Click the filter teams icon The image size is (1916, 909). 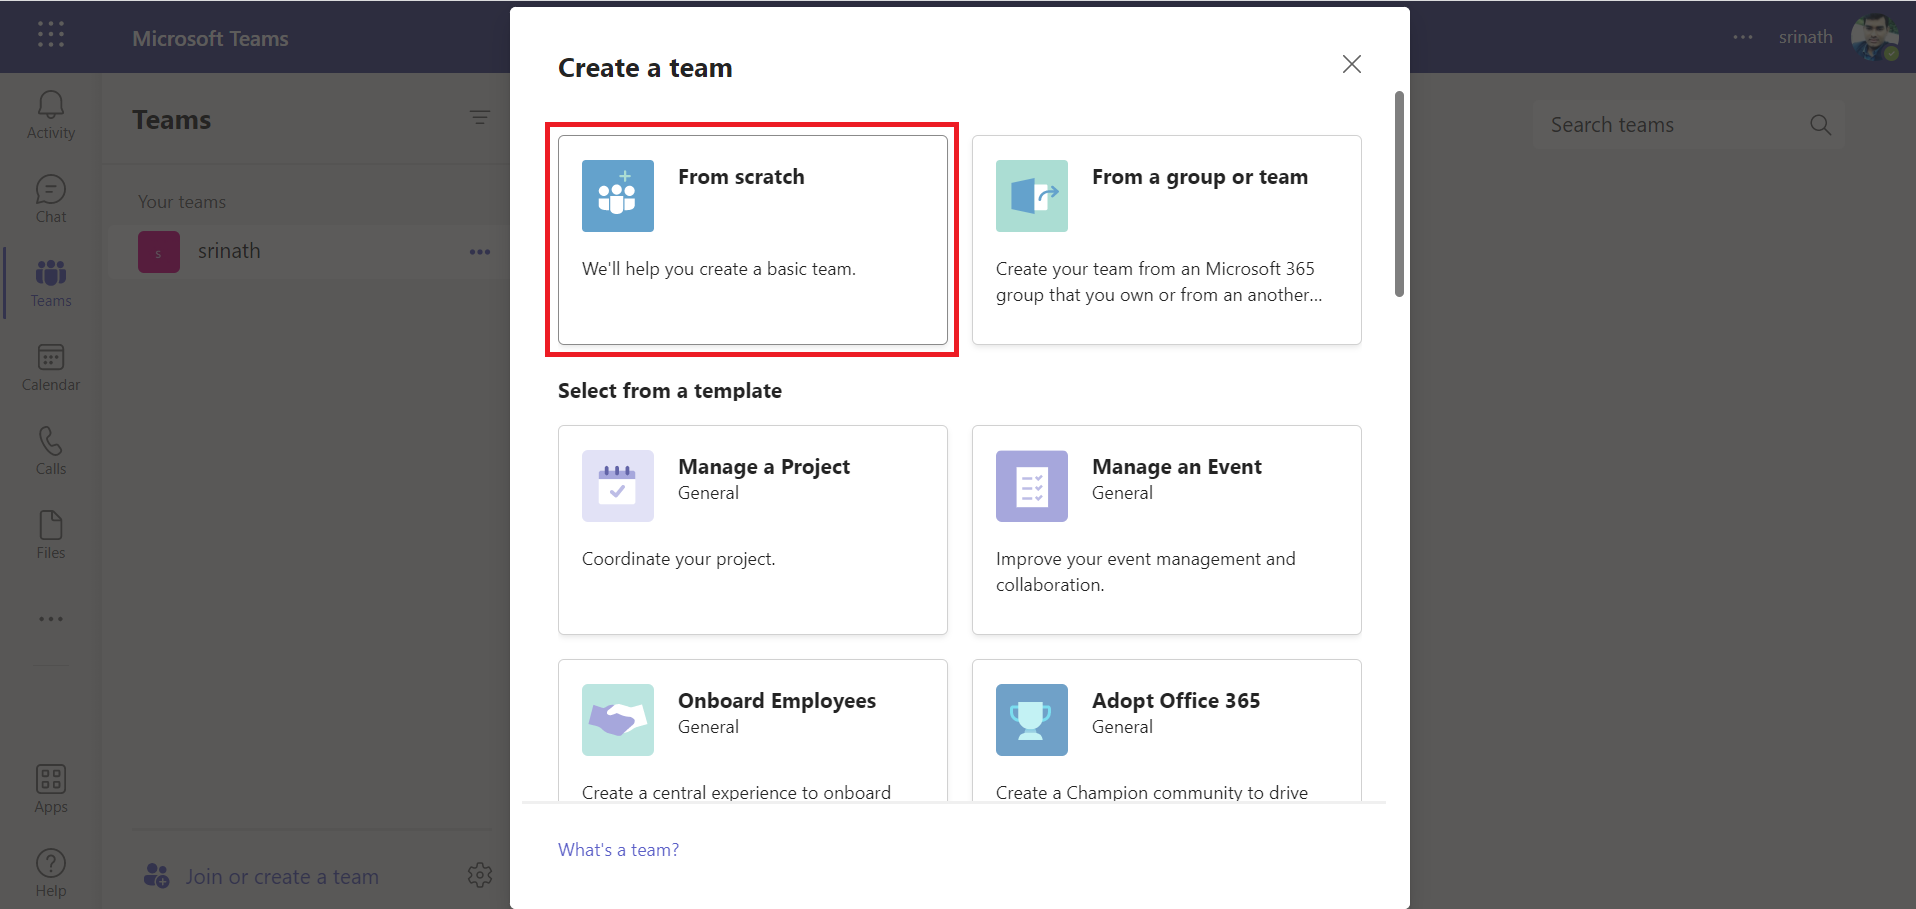click(x=480, y=118)
